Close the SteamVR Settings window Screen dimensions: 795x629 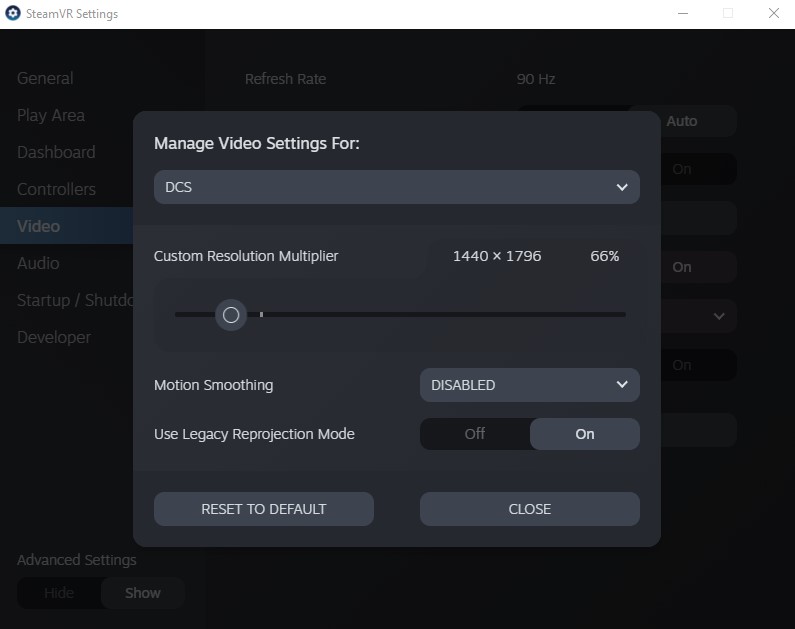(x=774, y=14)
